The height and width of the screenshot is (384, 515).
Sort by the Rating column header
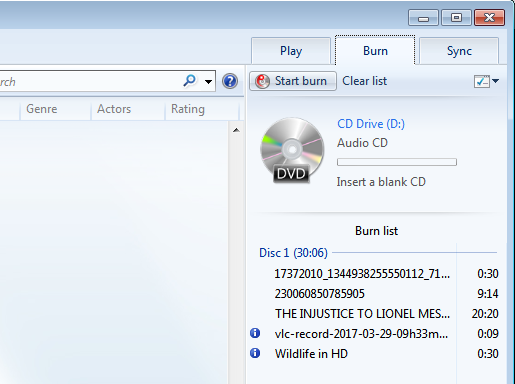point(188,109)
